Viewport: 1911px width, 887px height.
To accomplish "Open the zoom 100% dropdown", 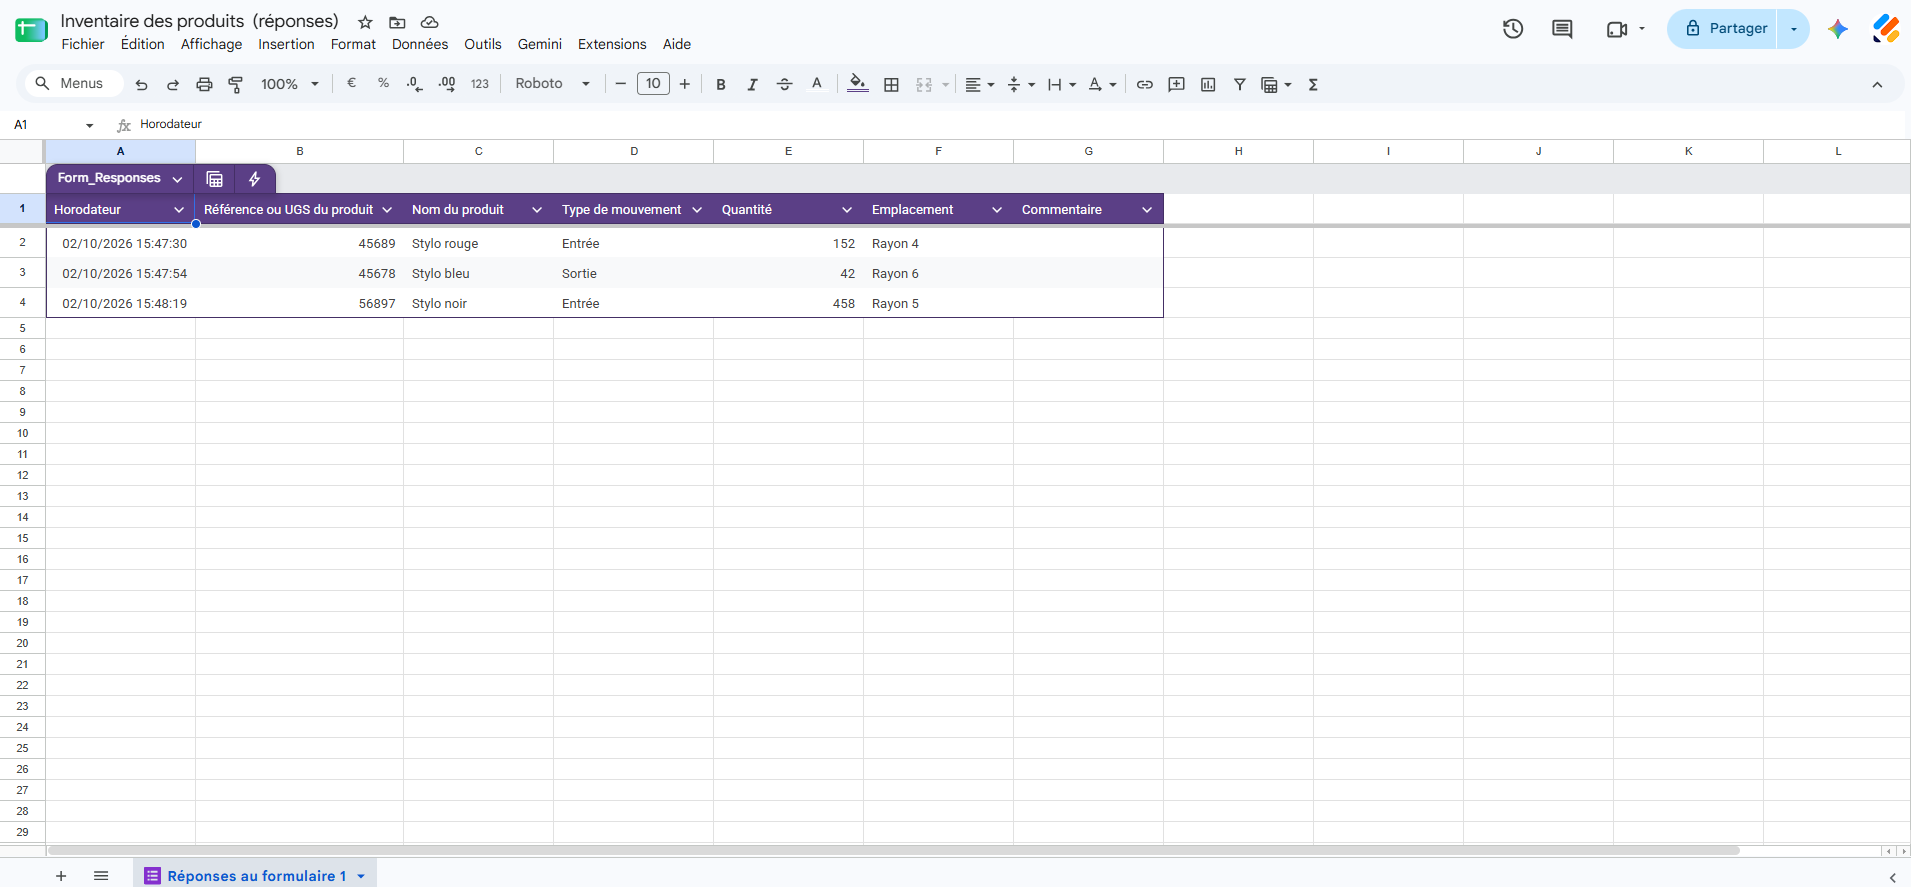I will click(x=290, y=85).
